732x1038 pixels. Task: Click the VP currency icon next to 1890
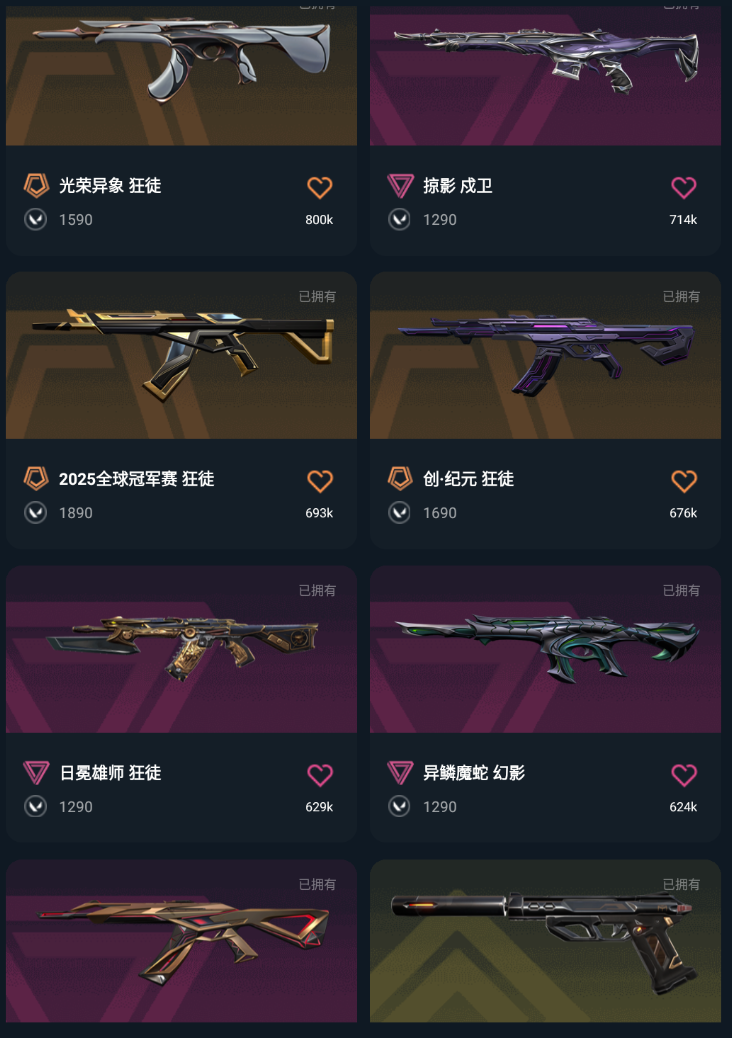tap(36, 512)
